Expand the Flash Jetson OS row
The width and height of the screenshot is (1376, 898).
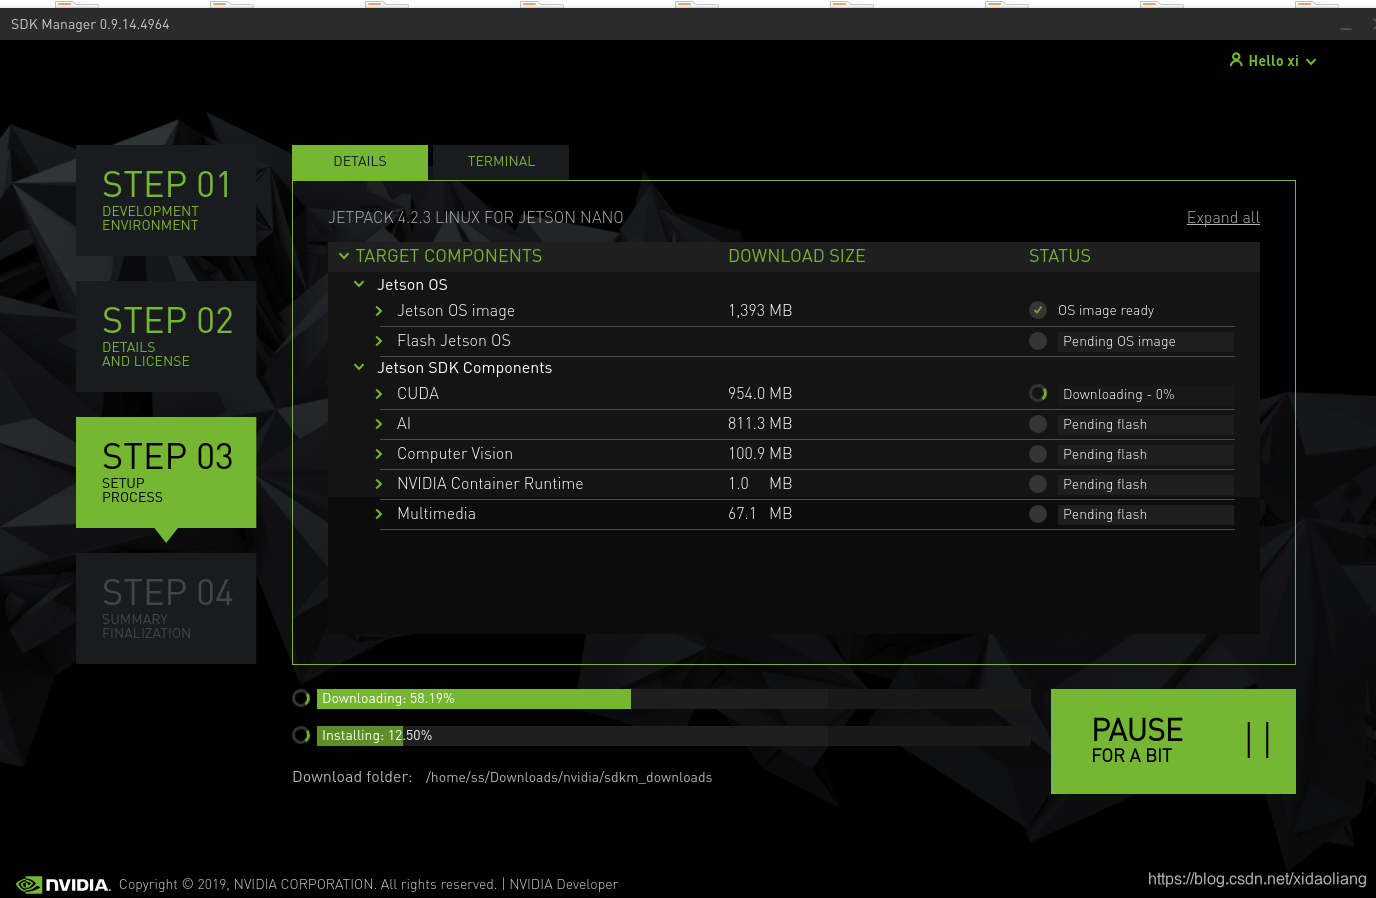(379, 341)
